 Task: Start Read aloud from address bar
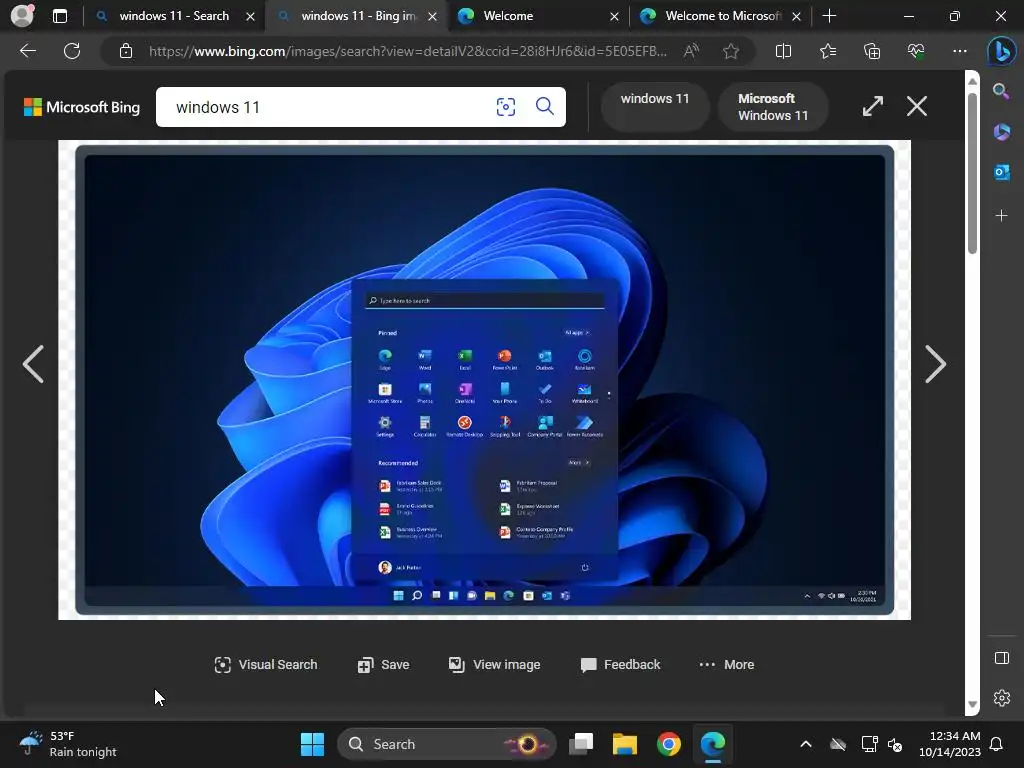(x=691, y=51)
